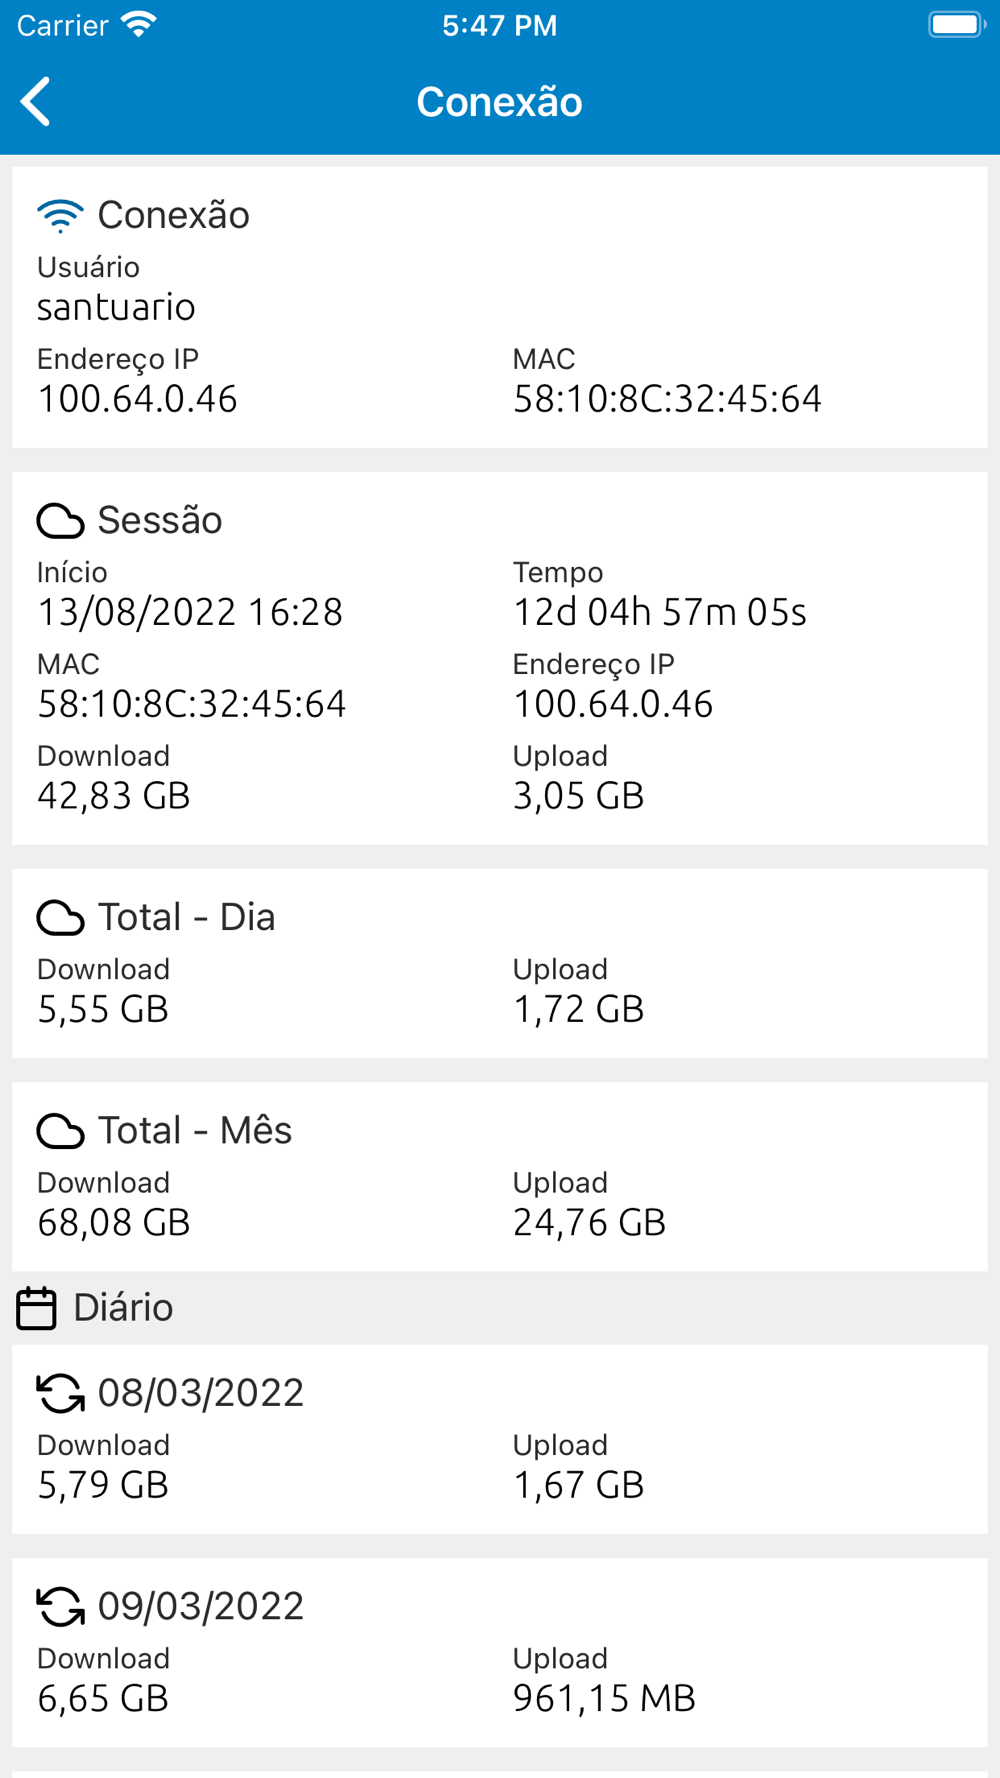The height and width of the screenshot is (1778, 1000).
Task: Tap the calendar icon beside Diário
Action: tap(37, 1308)
